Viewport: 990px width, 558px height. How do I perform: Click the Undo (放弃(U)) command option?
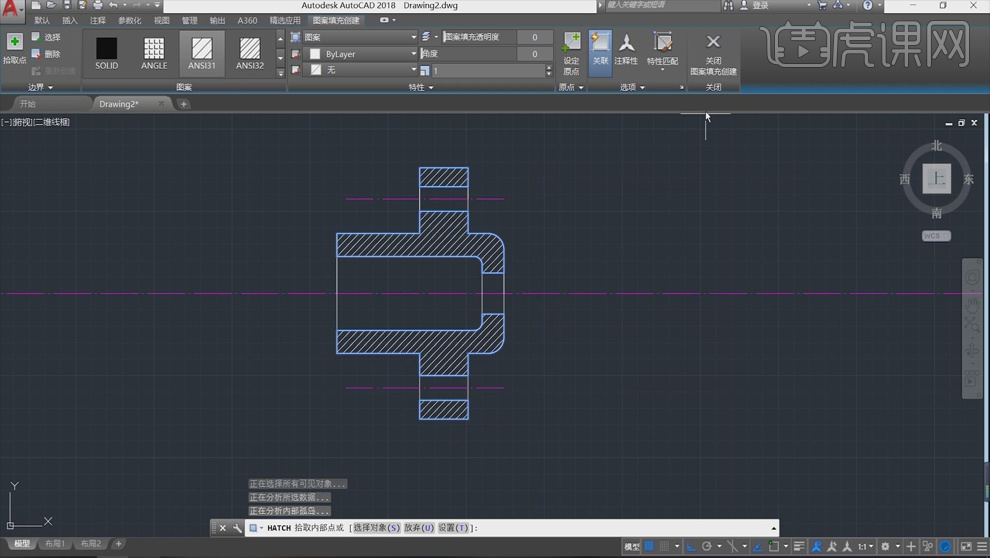419,528
